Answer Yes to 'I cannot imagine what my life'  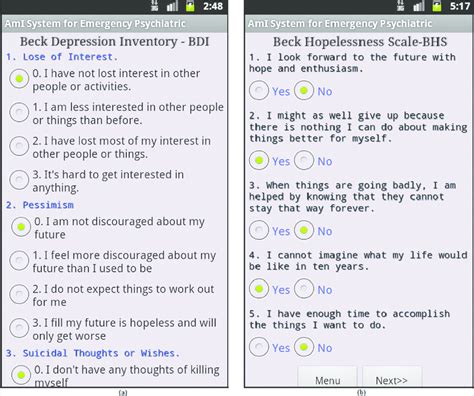pyautogui.click(x=259, y=289)
